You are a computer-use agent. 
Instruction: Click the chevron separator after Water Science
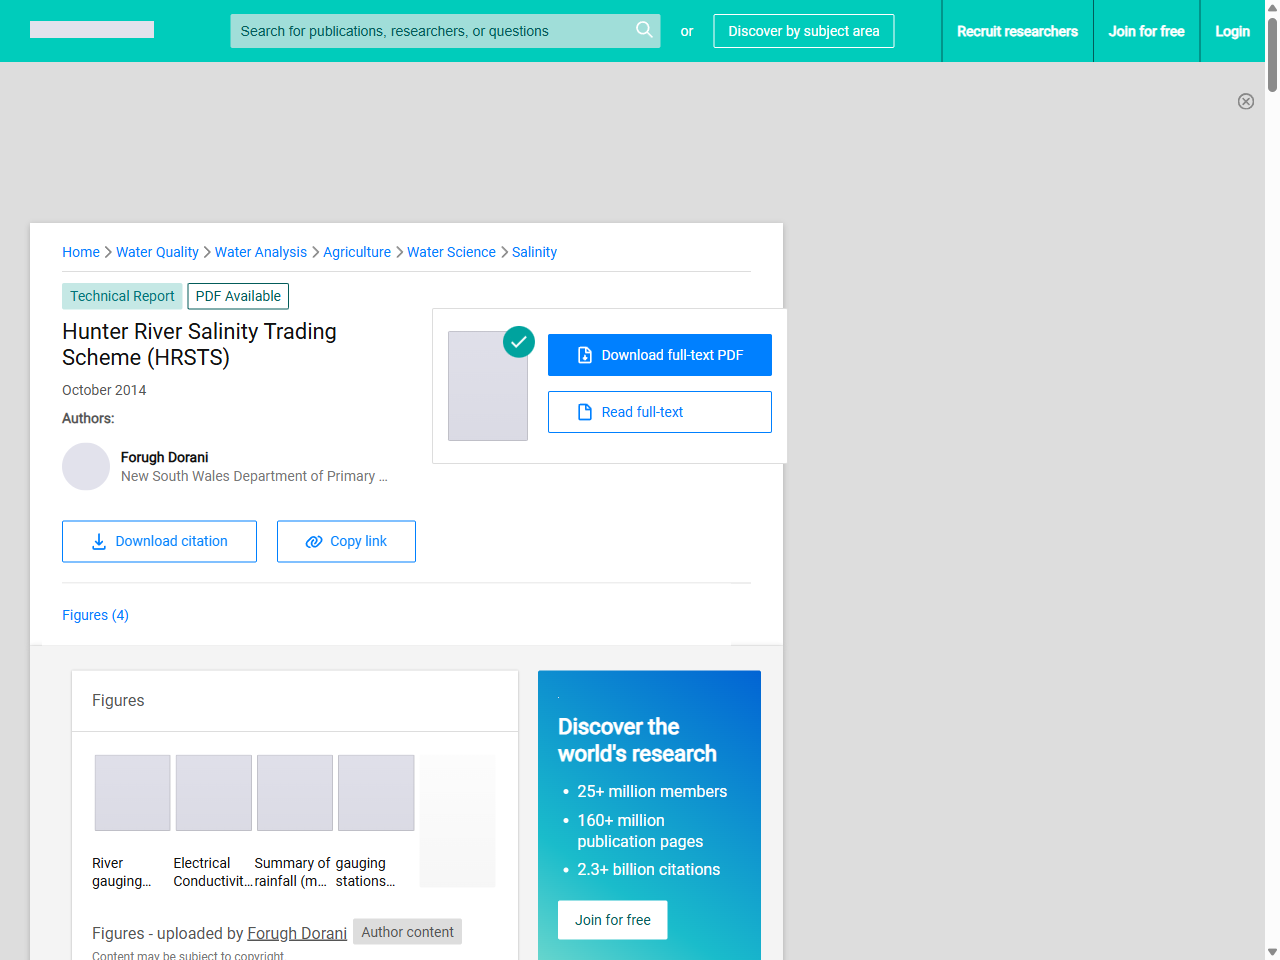click(503, 252)
